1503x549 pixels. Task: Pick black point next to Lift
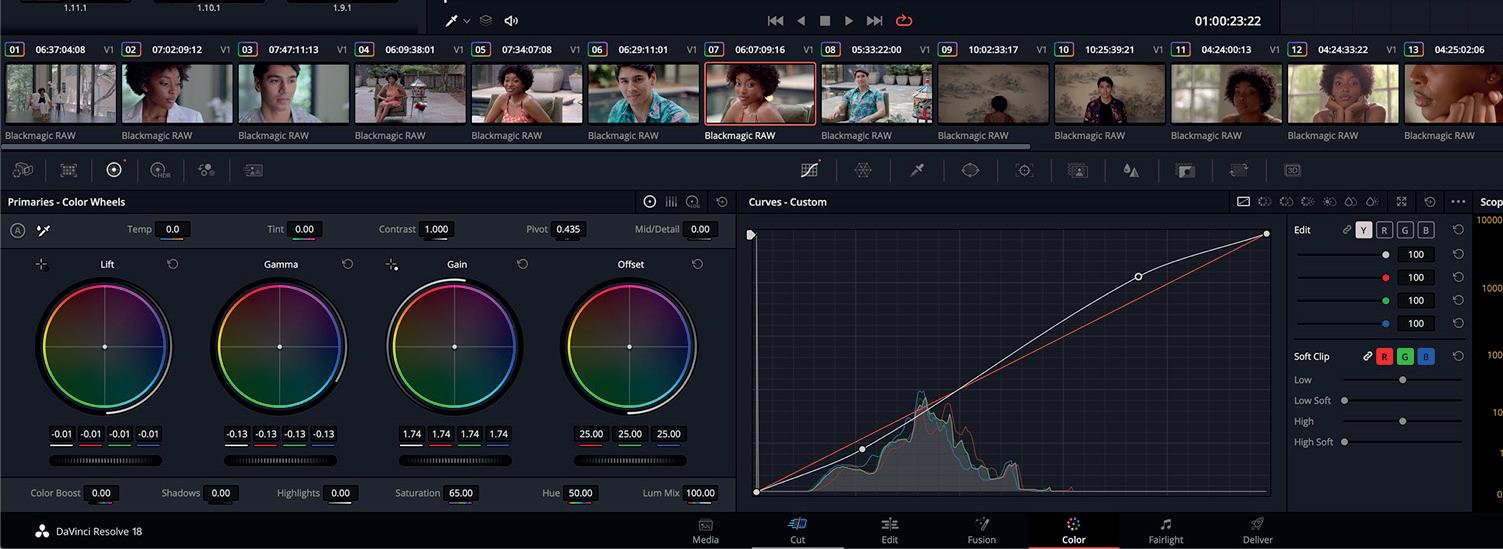point(42,265)
